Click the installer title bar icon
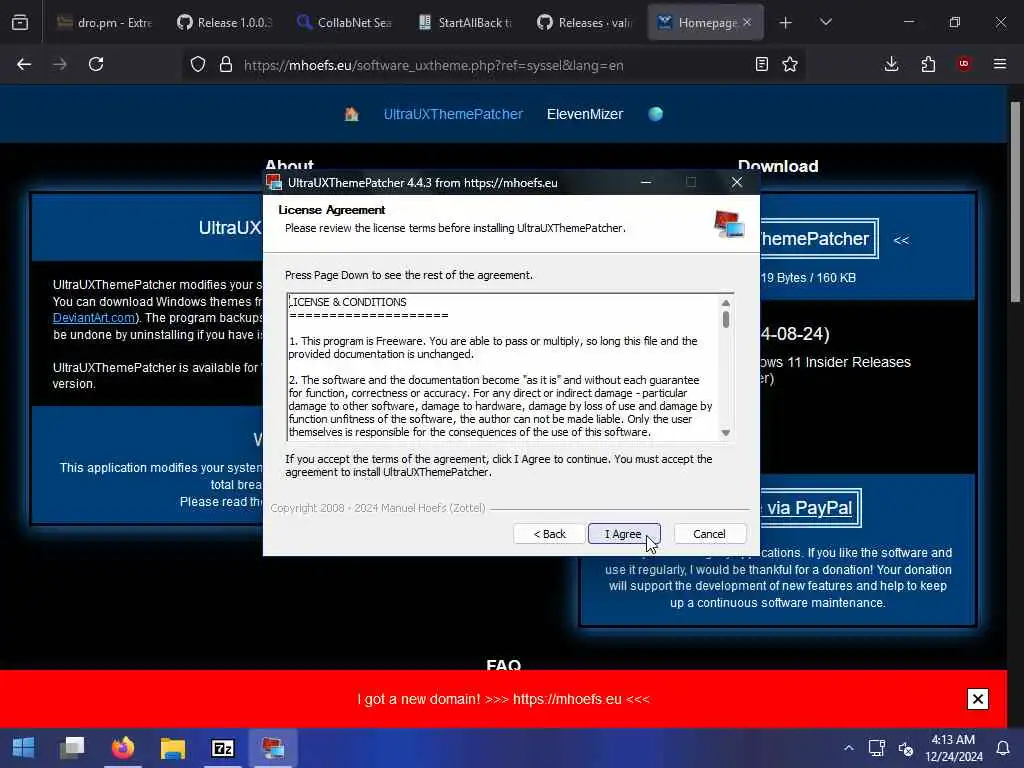The height and width of the screenshot is (768, 1024). tap(274, 182)
